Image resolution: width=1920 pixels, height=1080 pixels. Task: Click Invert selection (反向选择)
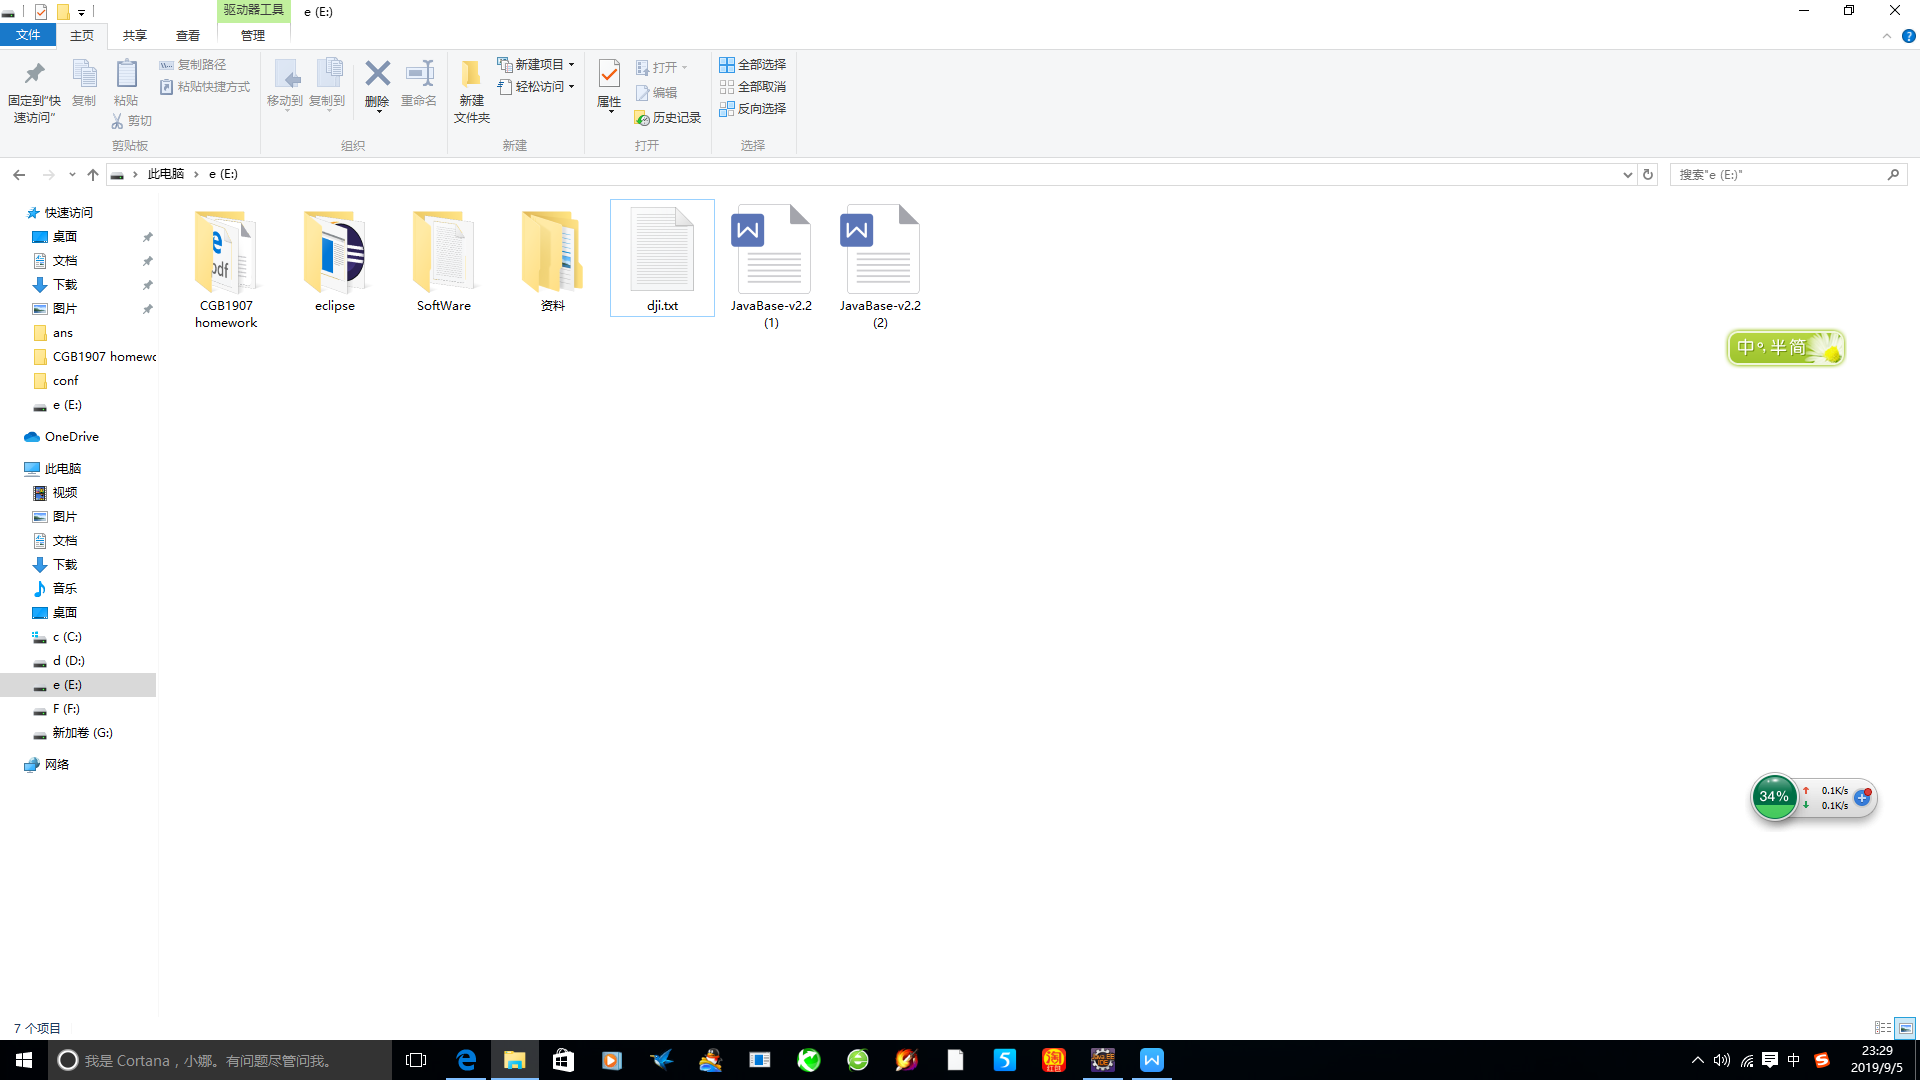point(753,109)
